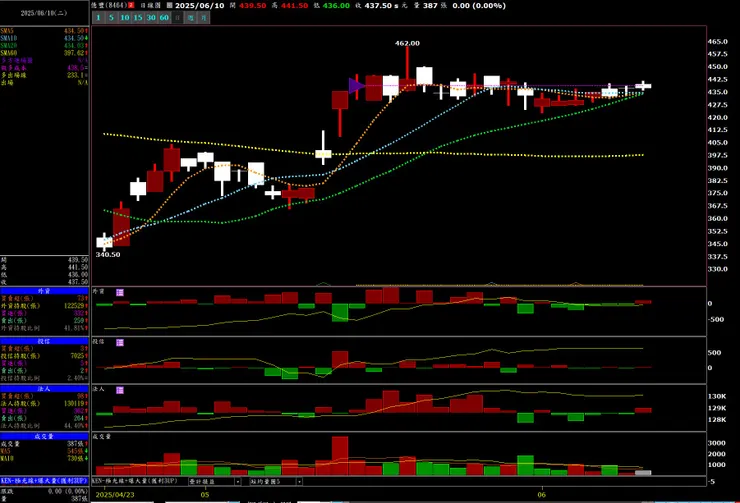740x503 pixels.
Task: Open the 短均量圈5 dropdown at chart bottom
Action: coord(276,481)
